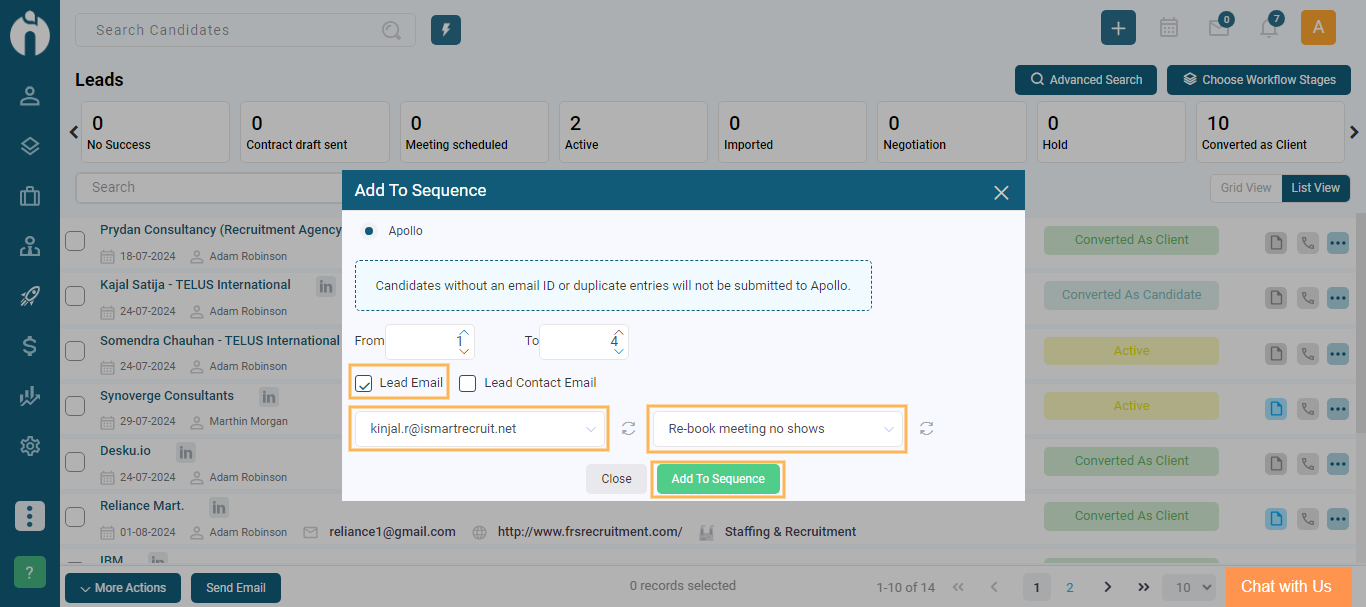Refresh the email account list icon

(x=628, y=429)
